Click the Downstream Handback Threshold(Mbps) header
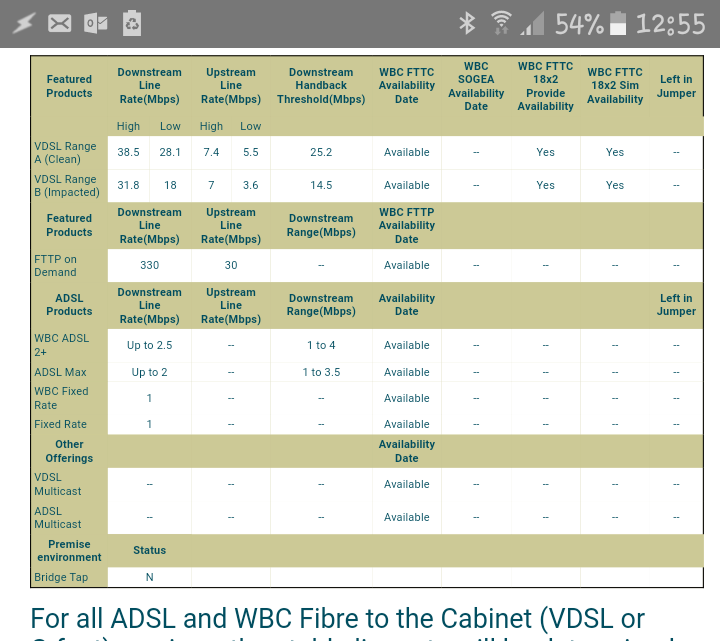Screen dimensions: 720x641 pos(321,85)
